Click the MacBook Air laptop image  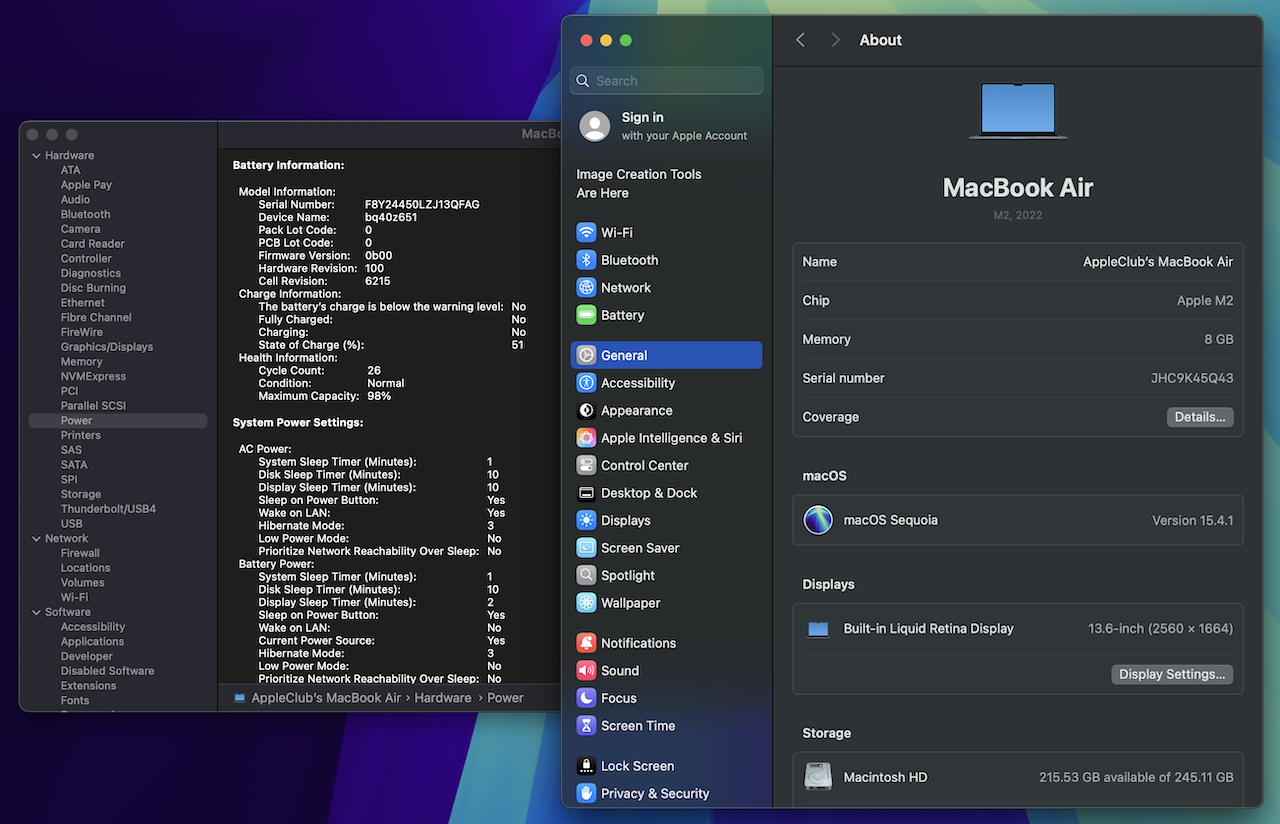(x=1018, y=111)
